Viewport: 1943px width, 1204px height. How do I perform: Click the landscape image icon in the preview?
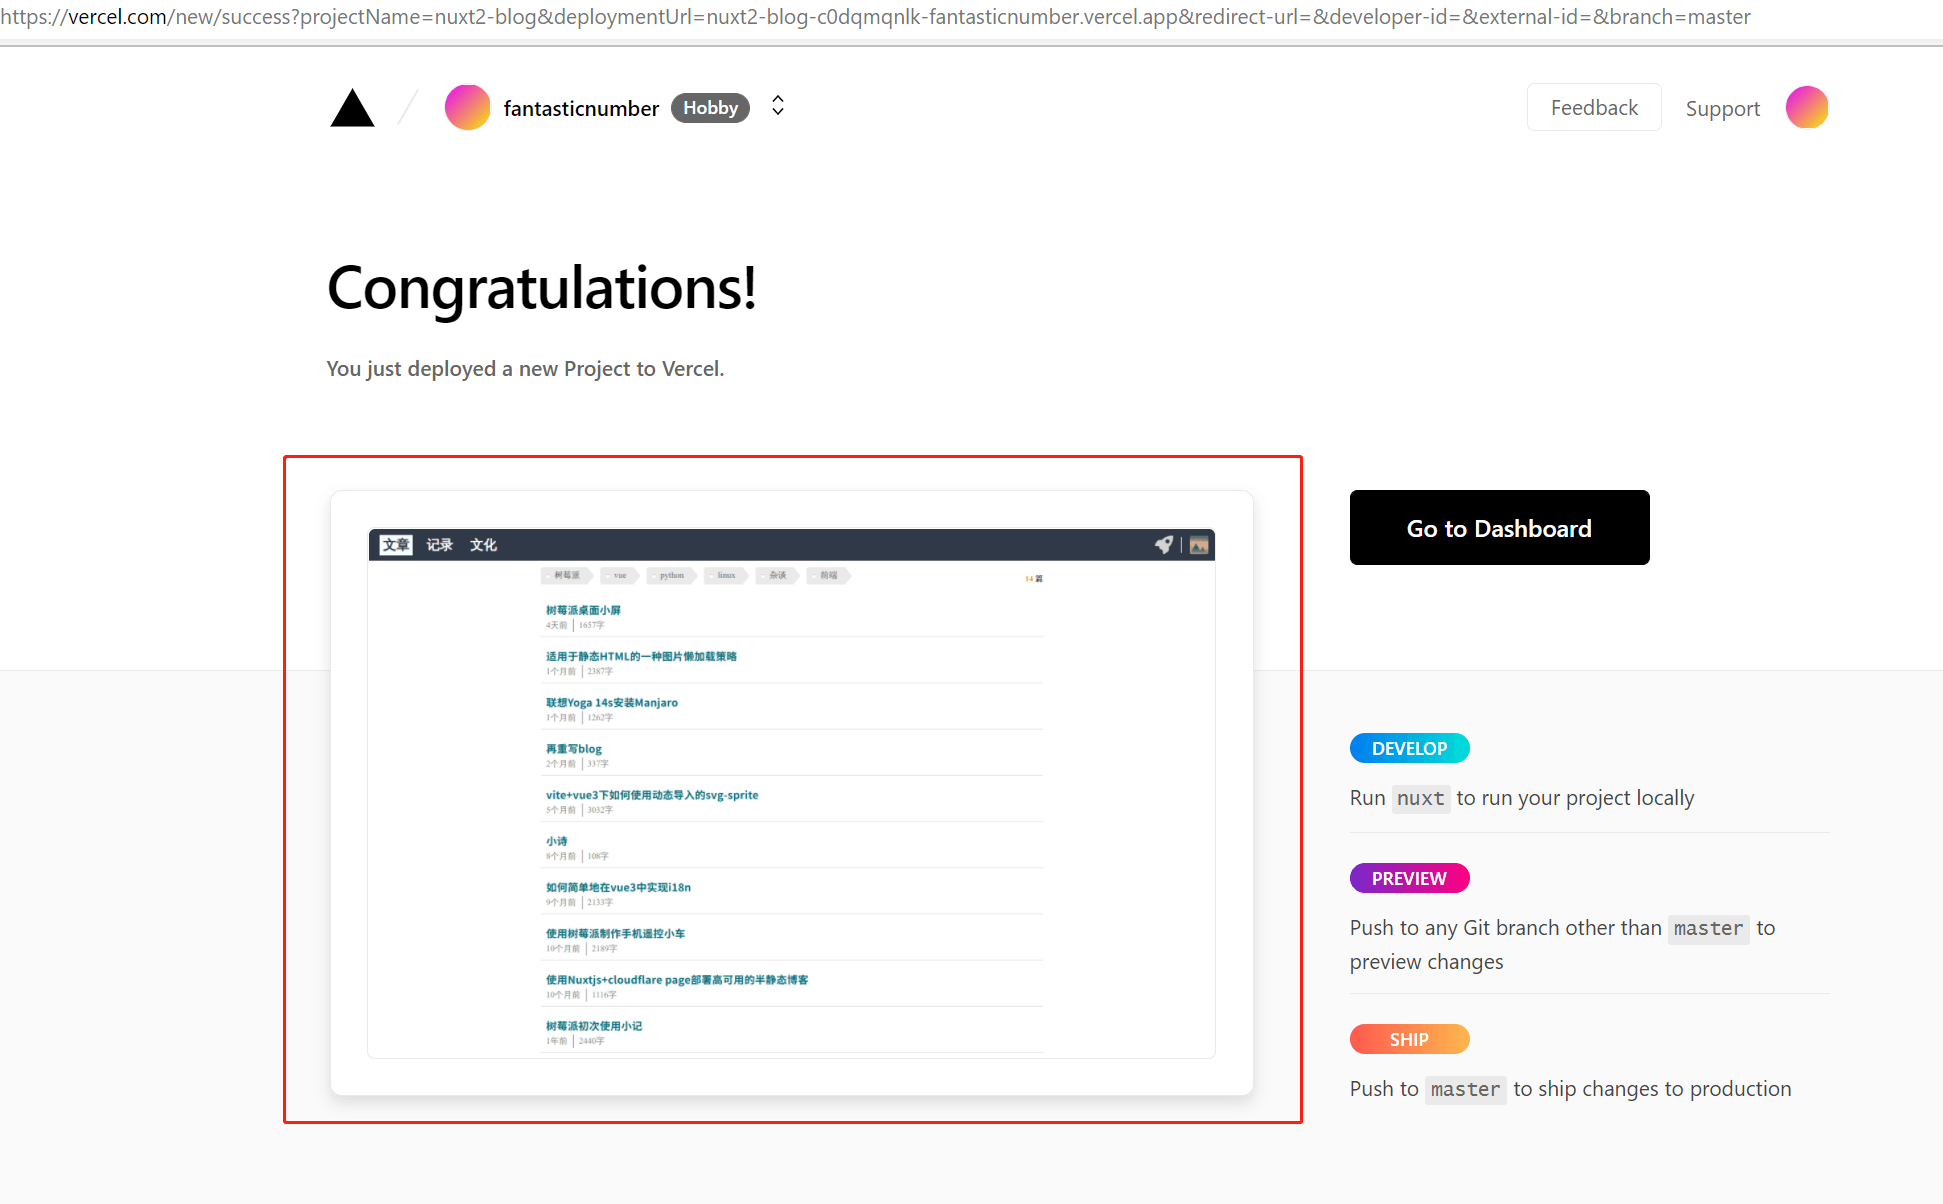click(x=1199, y=545)
